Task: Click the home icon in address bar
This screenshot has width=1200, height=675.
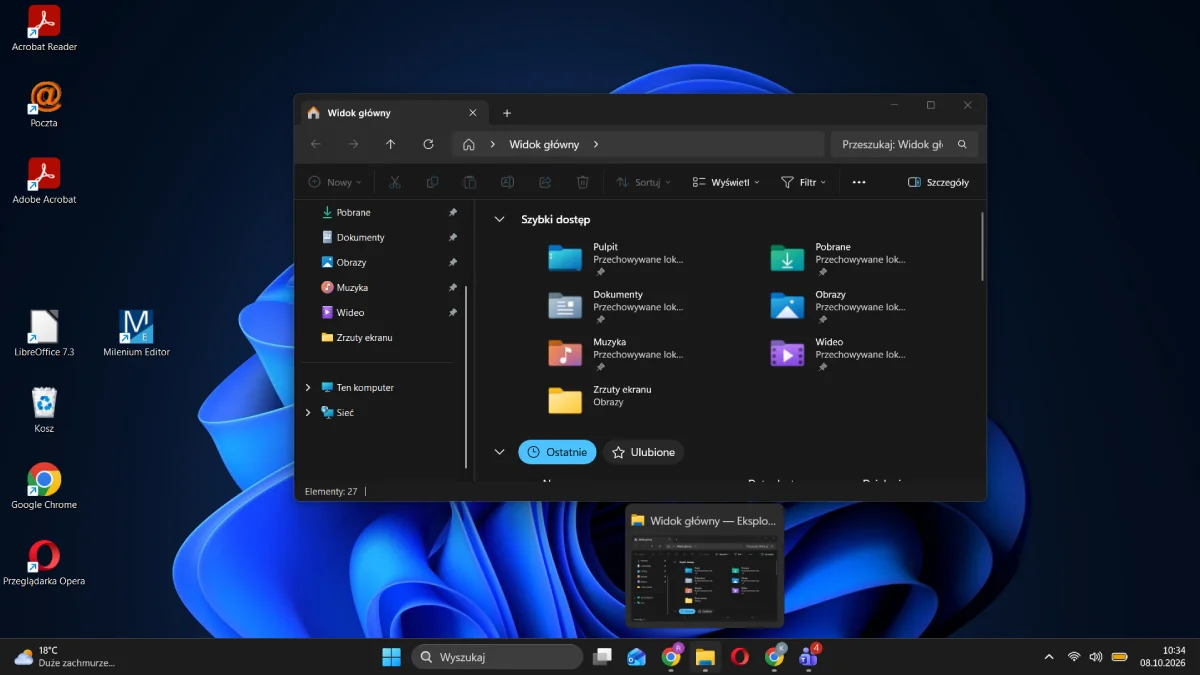Action: coord(469,144)
